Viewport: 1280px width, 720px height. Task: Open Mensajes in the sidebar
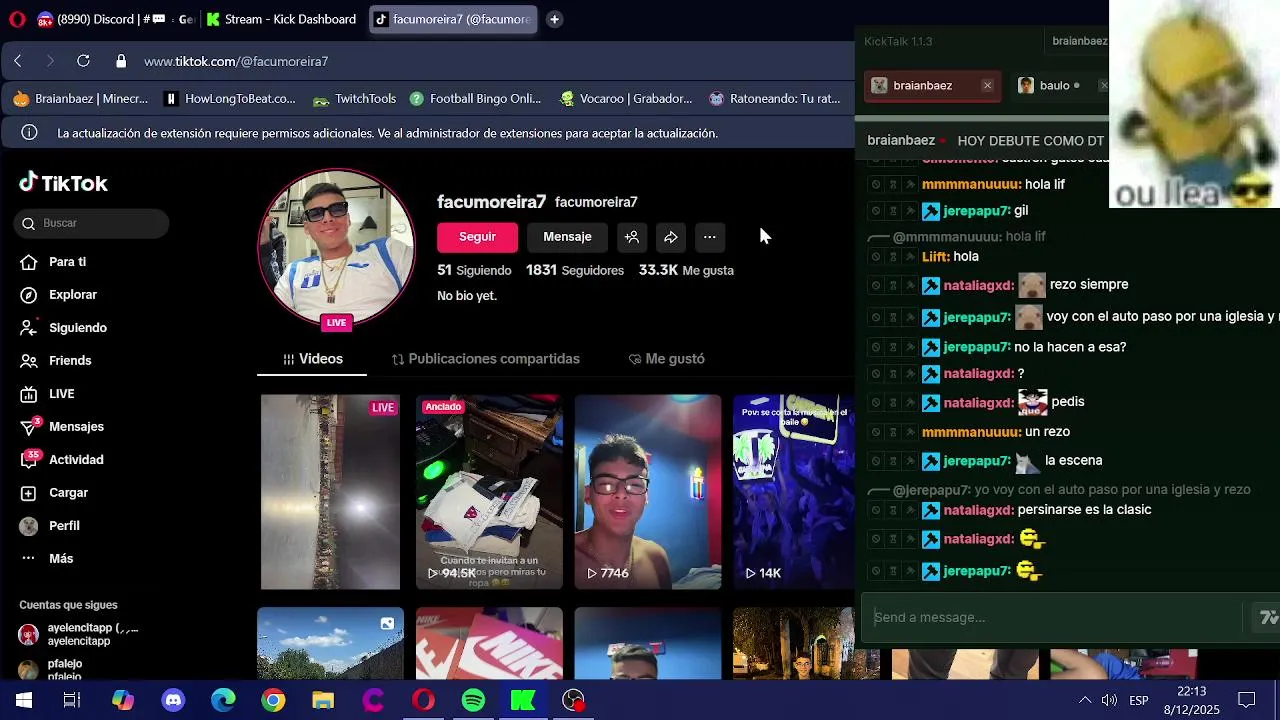(x=76, y=427)
